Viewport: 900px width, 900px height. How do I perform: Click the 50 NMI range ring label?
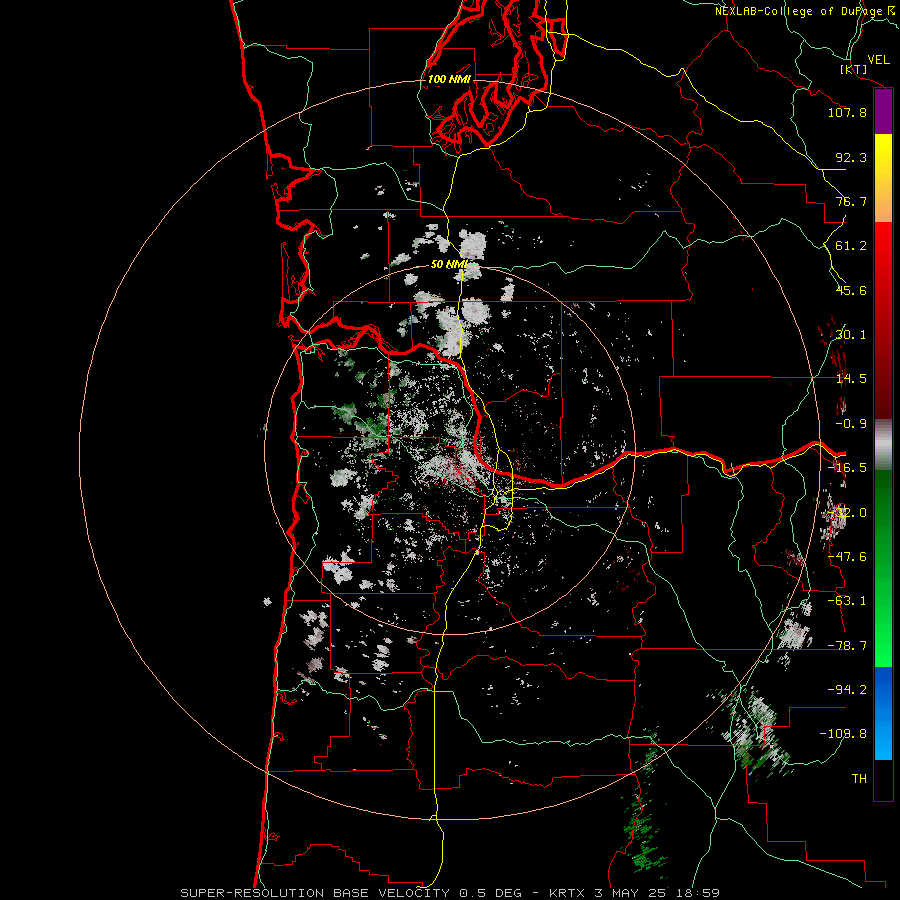pyautogui.click(x=449, y=265)
